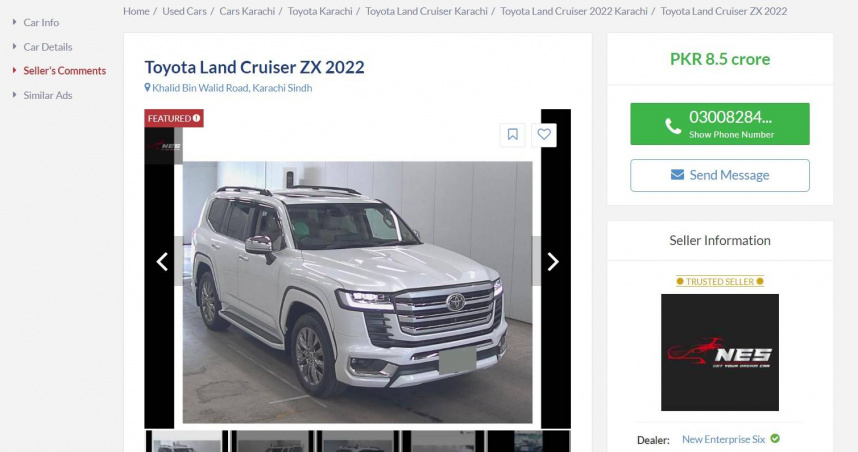Go to the Similar Ads section
Viewport: 858px width, 452px height.
click(48, 95)
